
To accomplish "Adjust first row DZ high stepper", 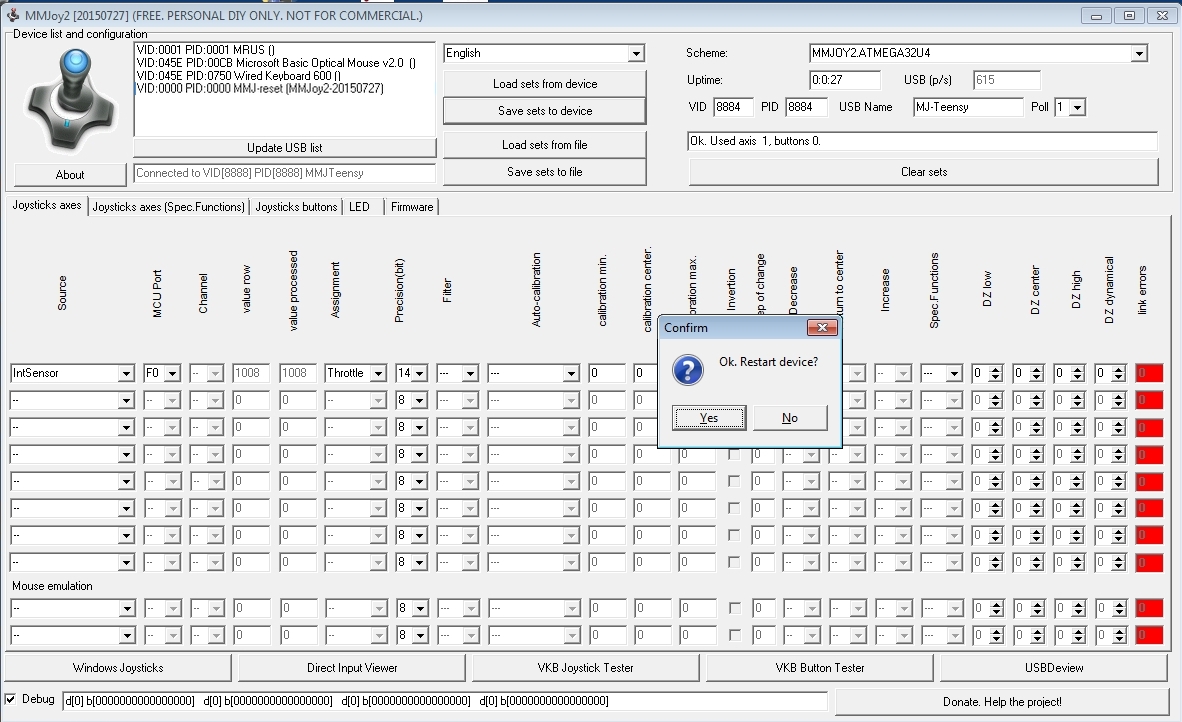I will click(1077, 373).
